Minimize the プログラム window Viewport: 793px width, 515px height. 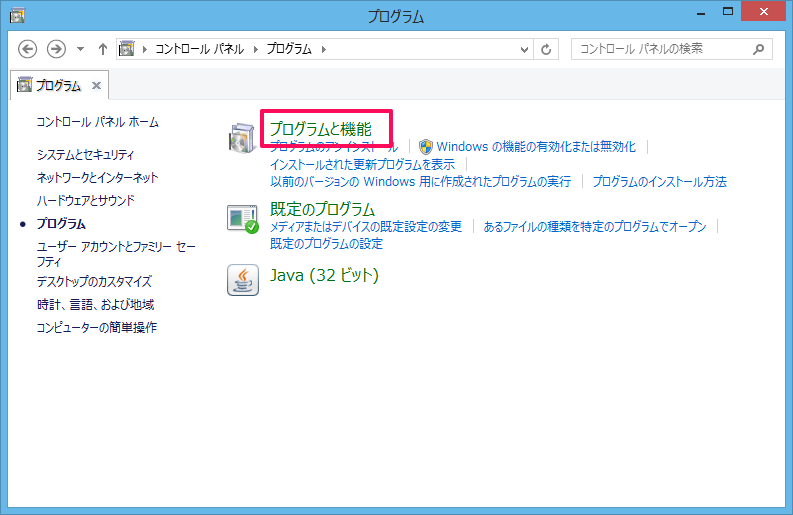(x=701, y=14)
